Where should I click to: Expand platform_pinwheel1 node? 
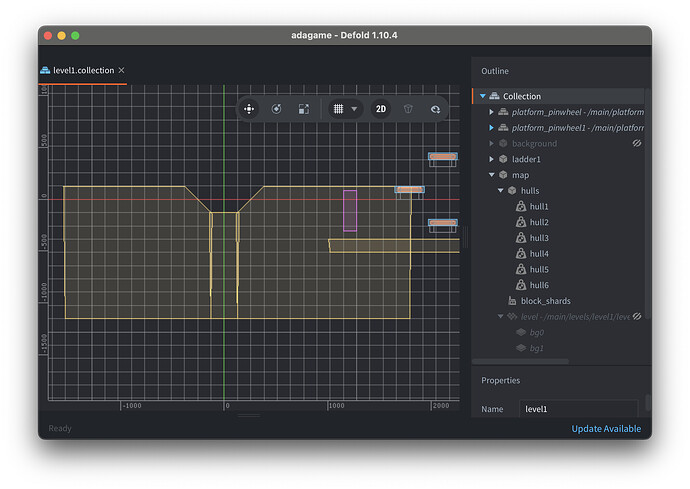coord(491,128)
